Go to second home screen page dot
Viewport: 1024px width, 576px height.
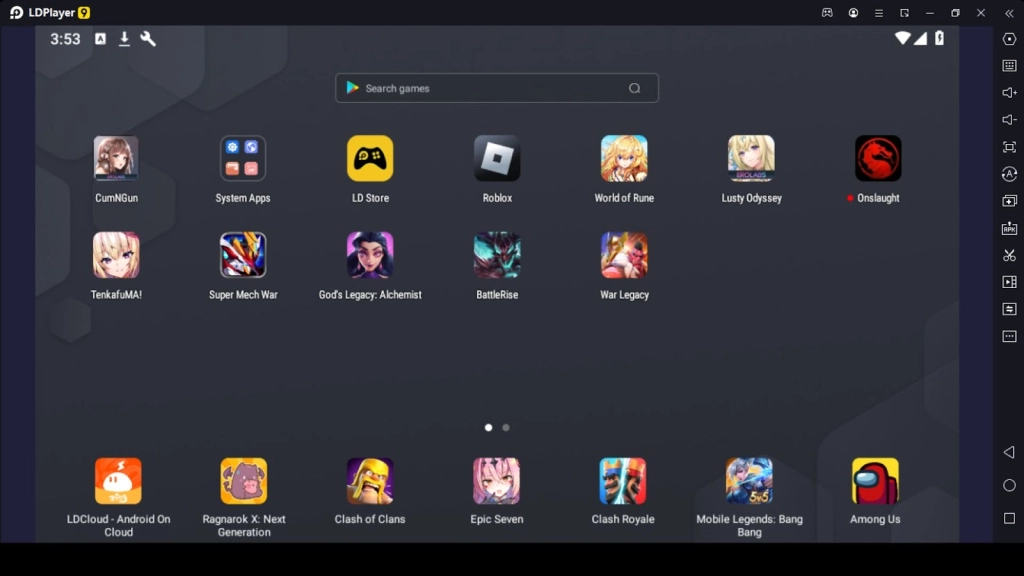point(505,428)
